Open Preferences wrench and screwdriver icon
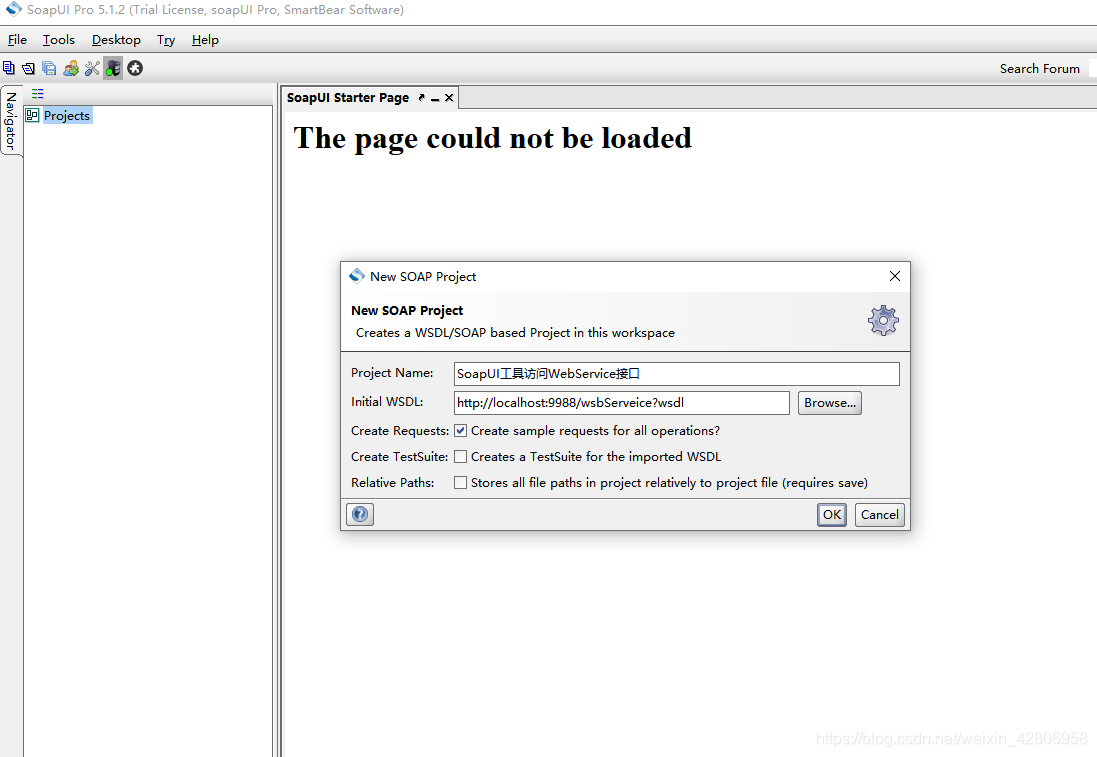Image resolution: width=1097 pixels, height=757 pixels. (92, 68)
